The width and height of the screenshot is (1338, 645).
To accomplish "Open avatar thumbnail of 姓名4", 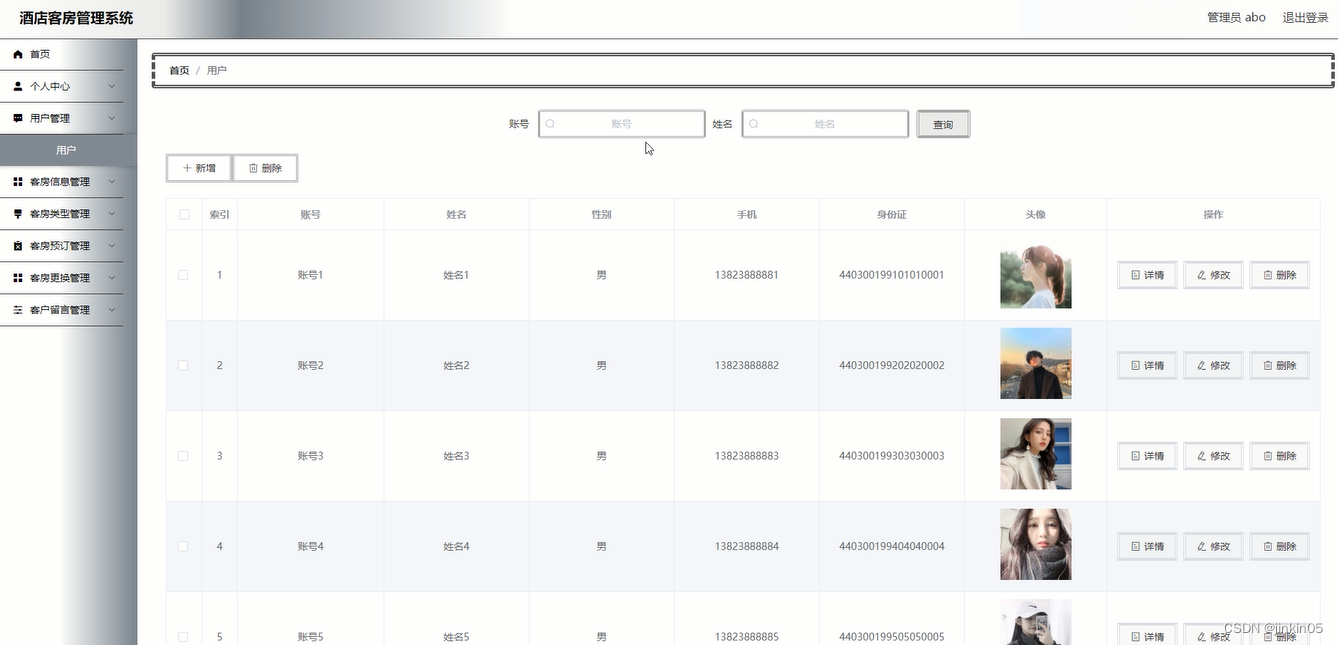I will click(1036, 544).
